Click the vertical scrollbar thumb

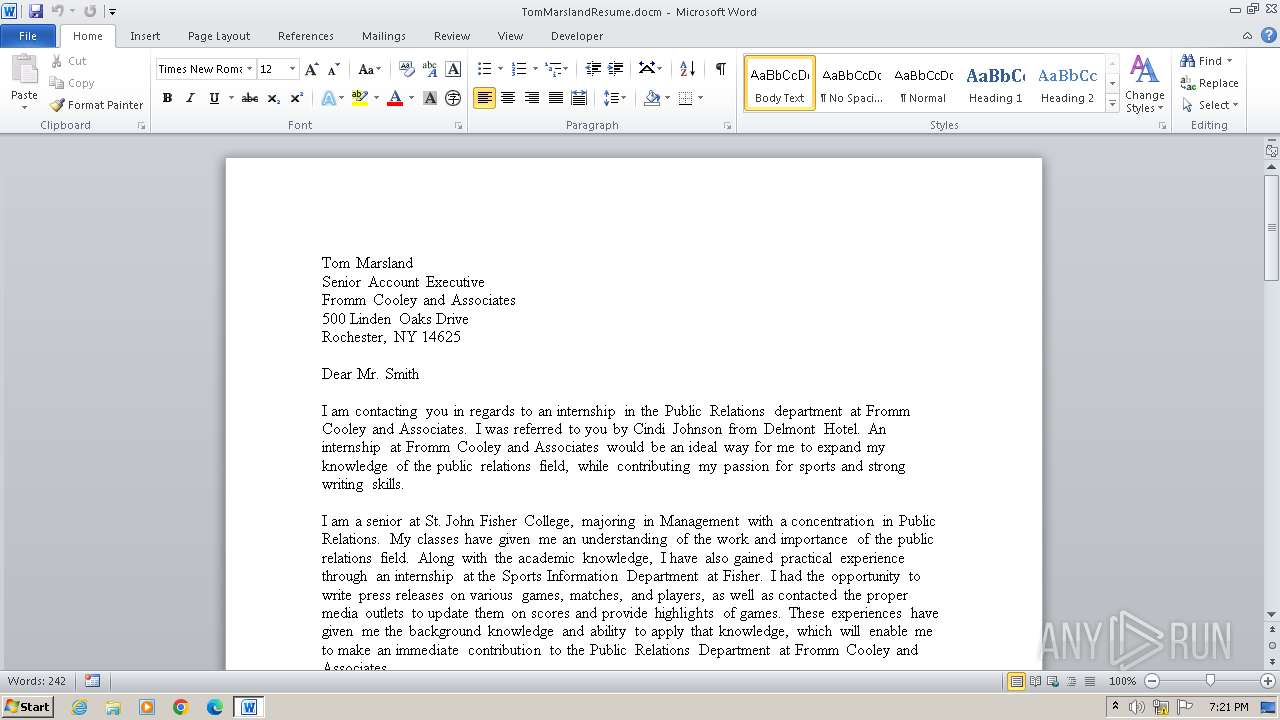tap(1272, 228)
